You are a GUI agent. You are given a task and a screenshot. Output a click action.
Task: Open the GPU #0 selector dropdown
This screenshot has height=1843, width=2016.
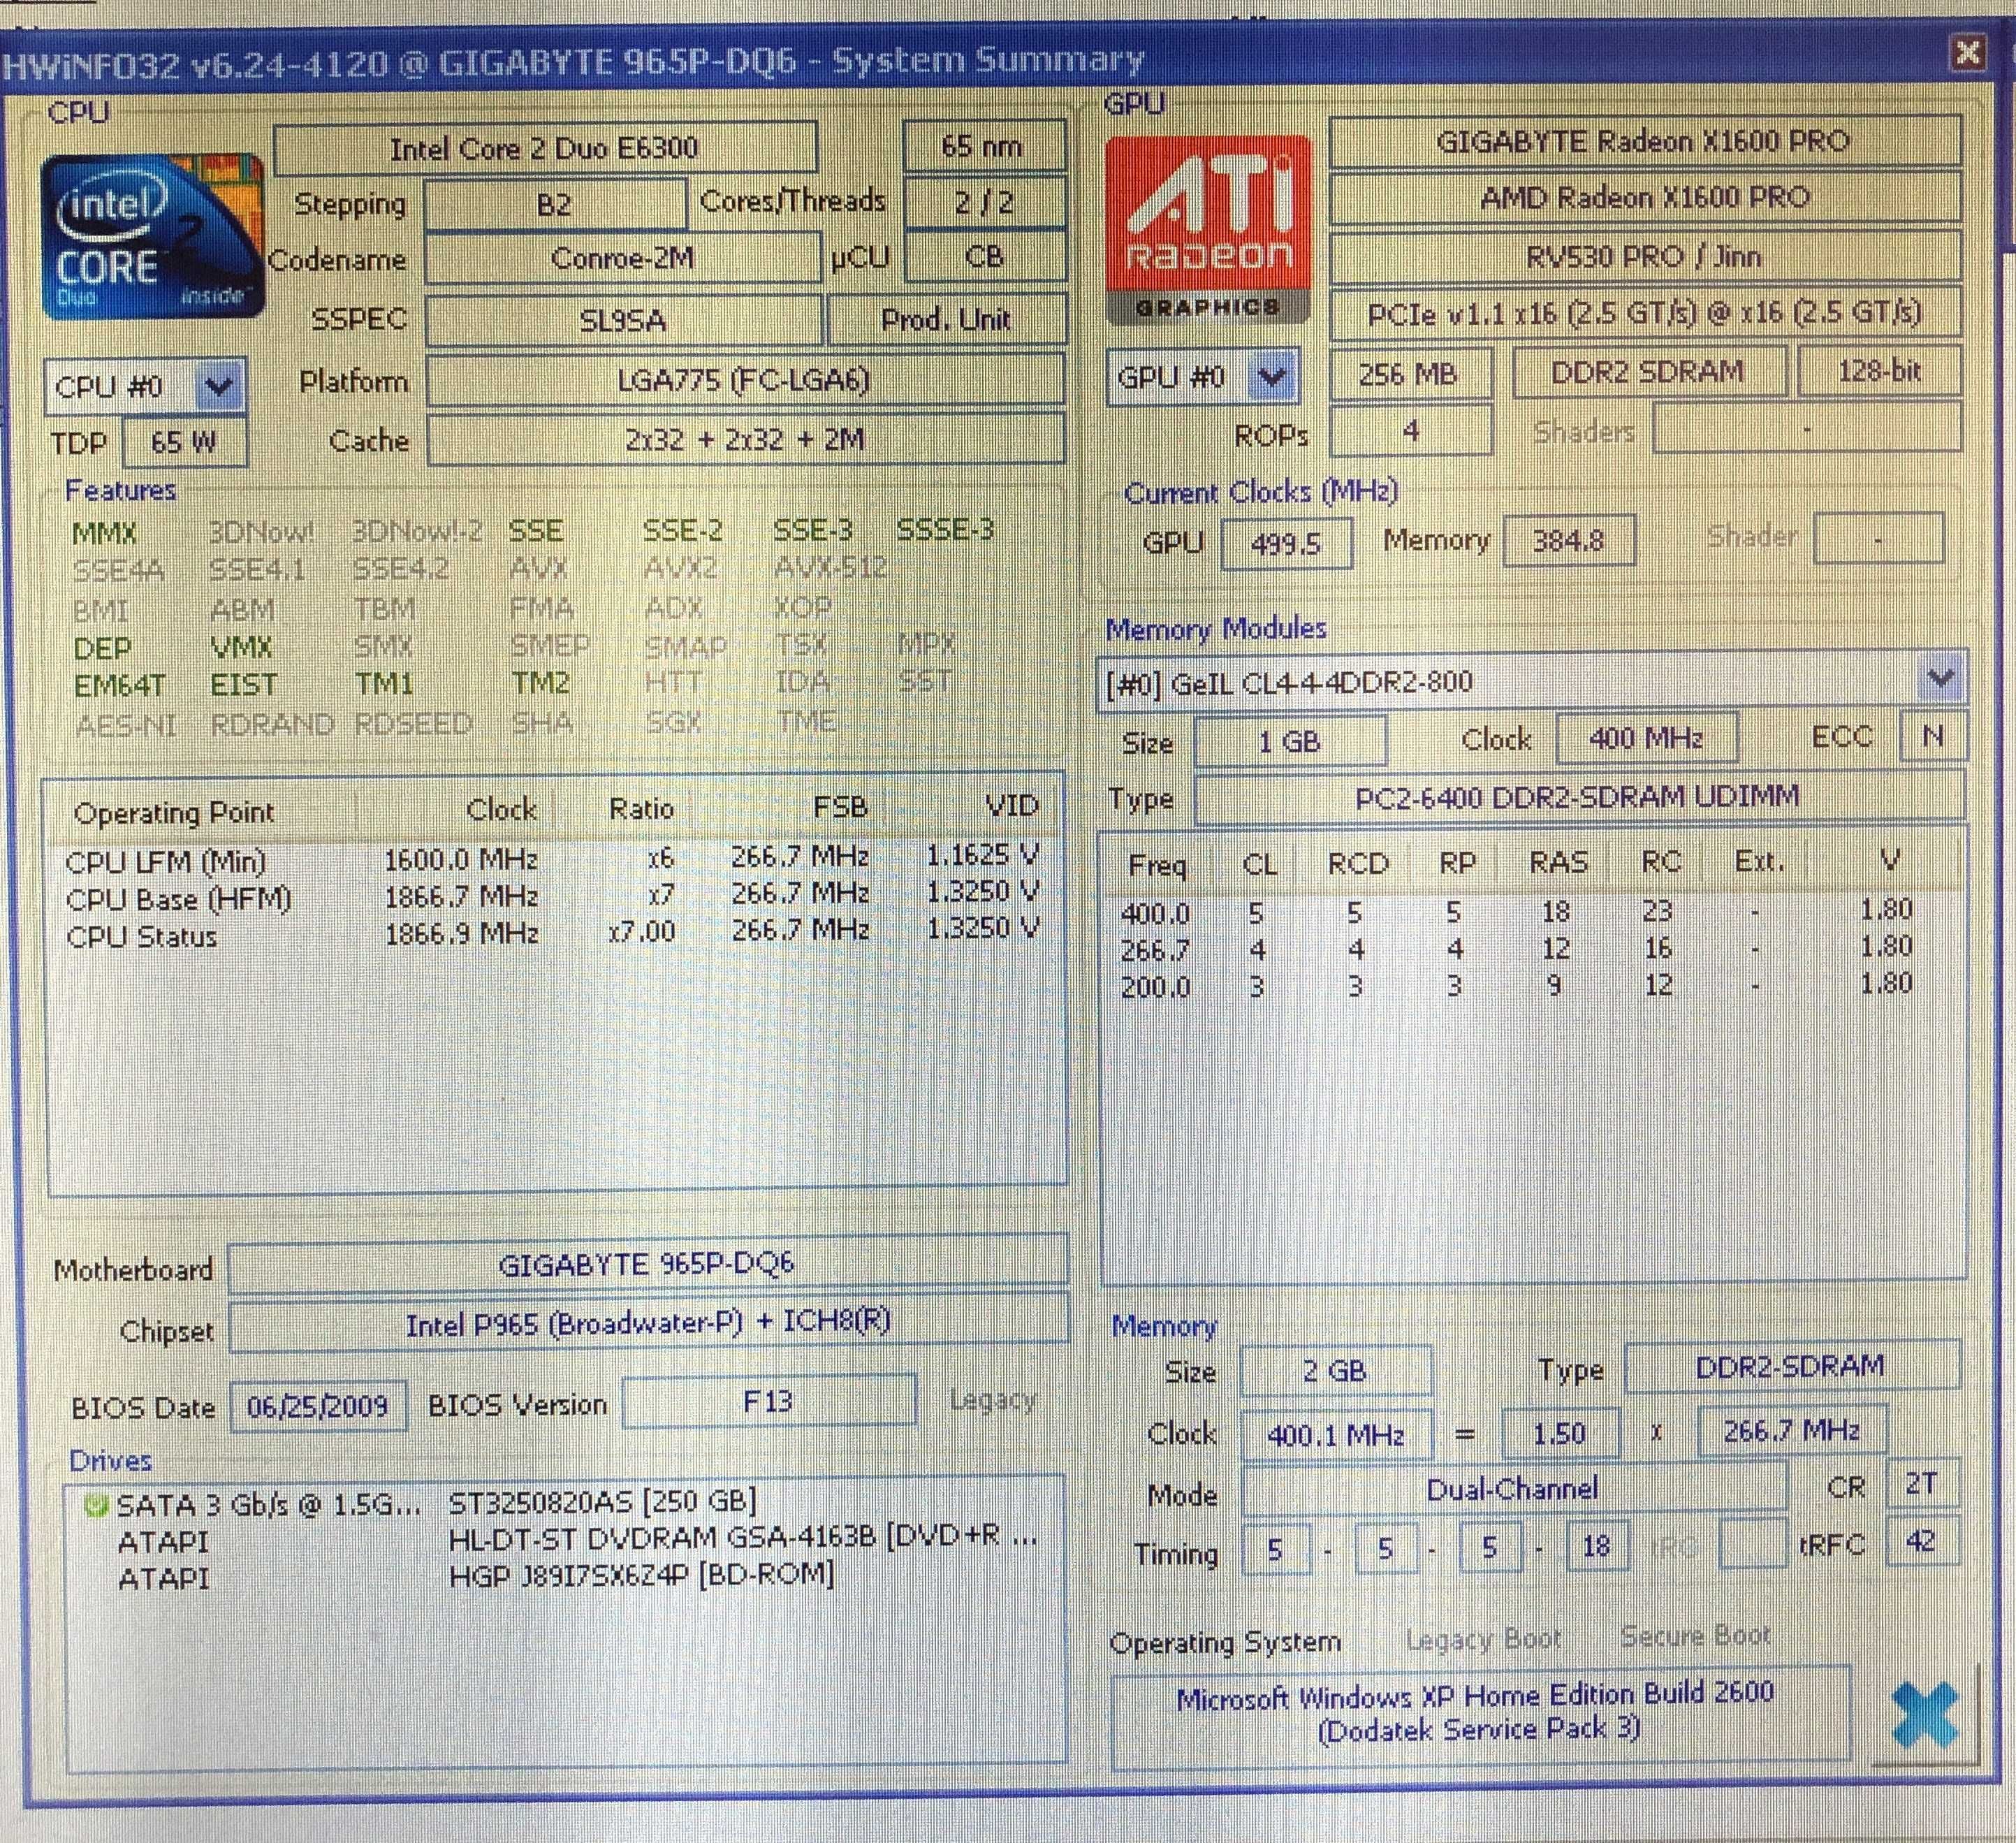[x=1272, y=377]
